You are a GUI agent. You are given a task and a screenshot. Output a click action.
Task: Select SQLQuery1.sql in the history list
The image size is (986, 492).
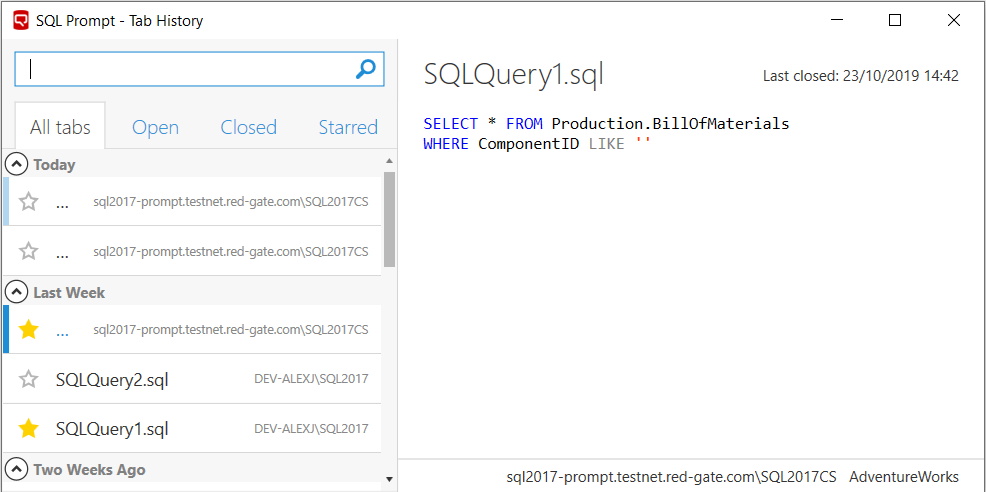coord(112,429)
